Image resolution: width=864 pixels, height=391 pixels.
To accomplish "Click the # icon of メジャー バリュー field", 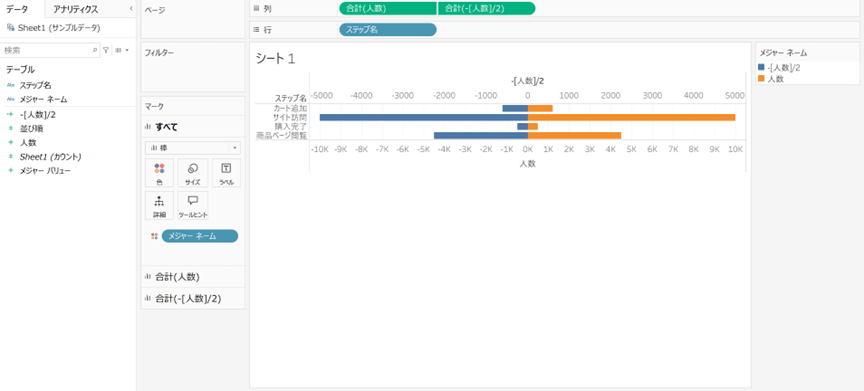I will click(x=10, y=171).
